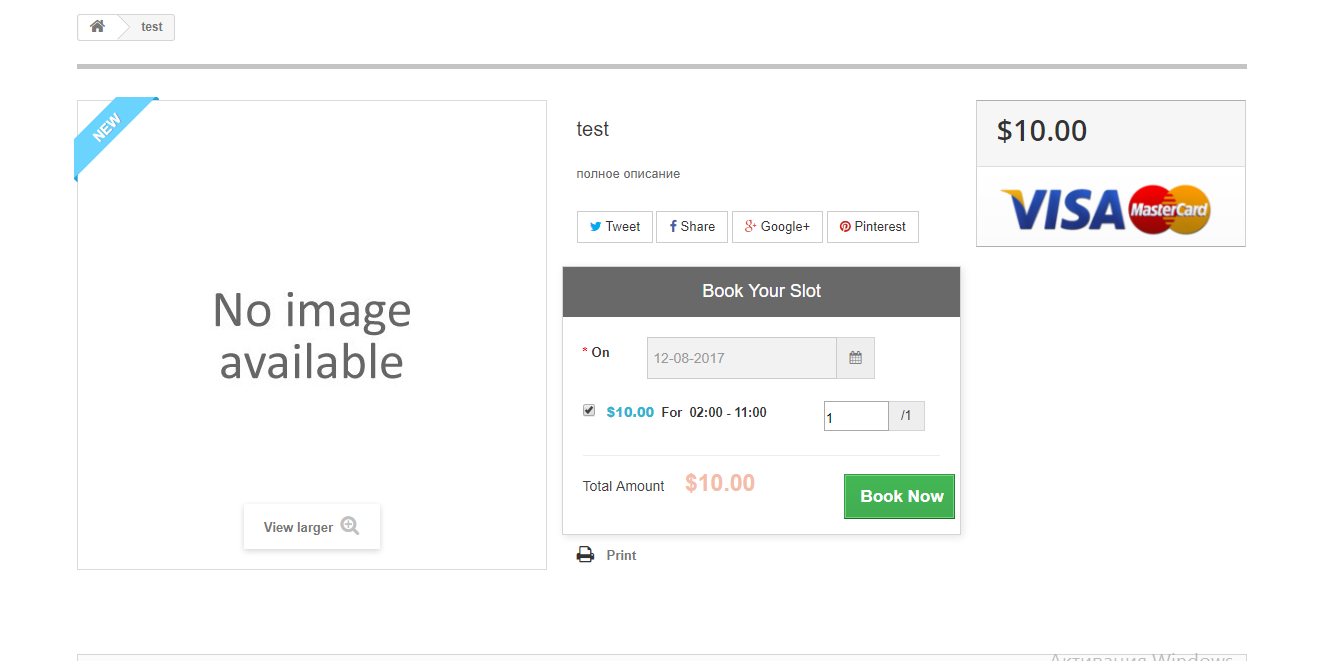Click the home icon in the breadcrumb

pyautogui.click(x=97, y=27)
